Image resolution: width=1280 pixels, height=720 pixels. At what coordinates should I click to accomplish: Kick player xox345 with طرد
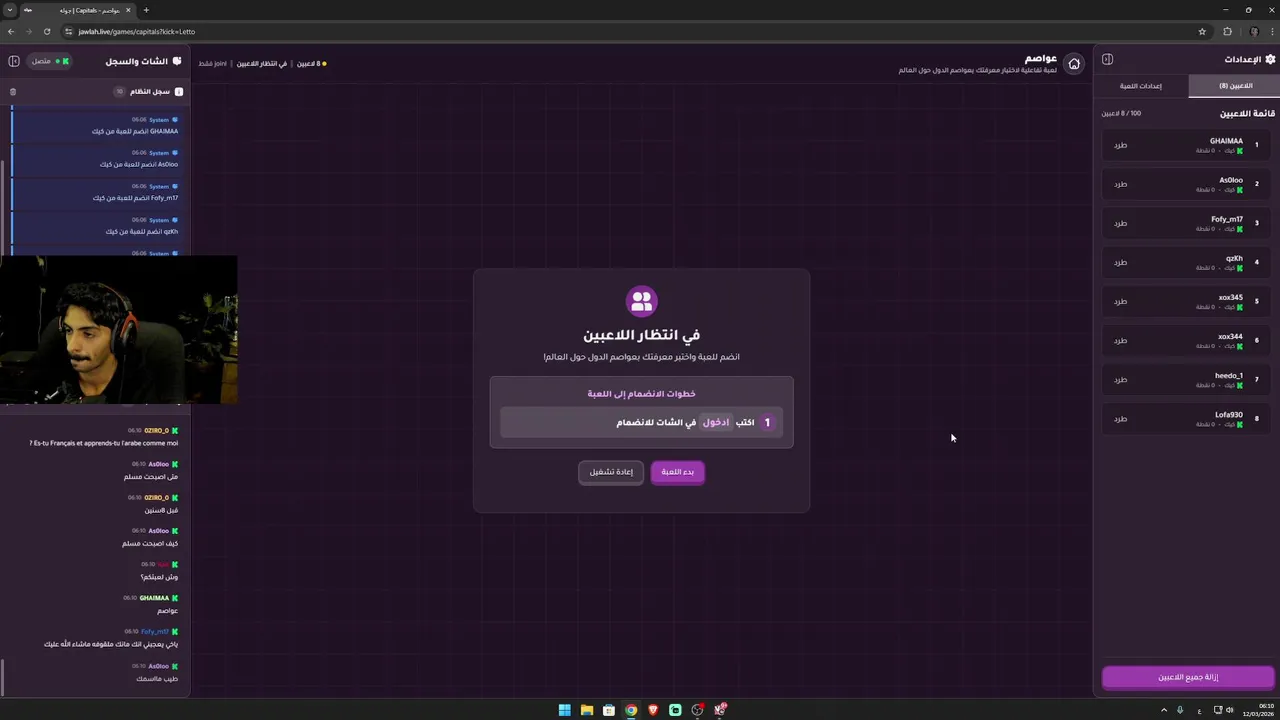1121,301
